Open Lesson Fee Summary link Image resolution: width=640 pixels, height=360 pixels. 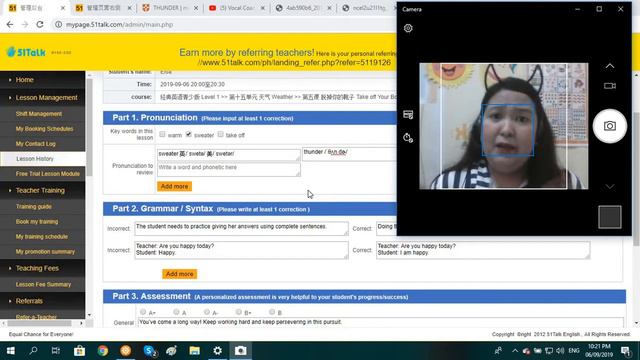[42, 284]
